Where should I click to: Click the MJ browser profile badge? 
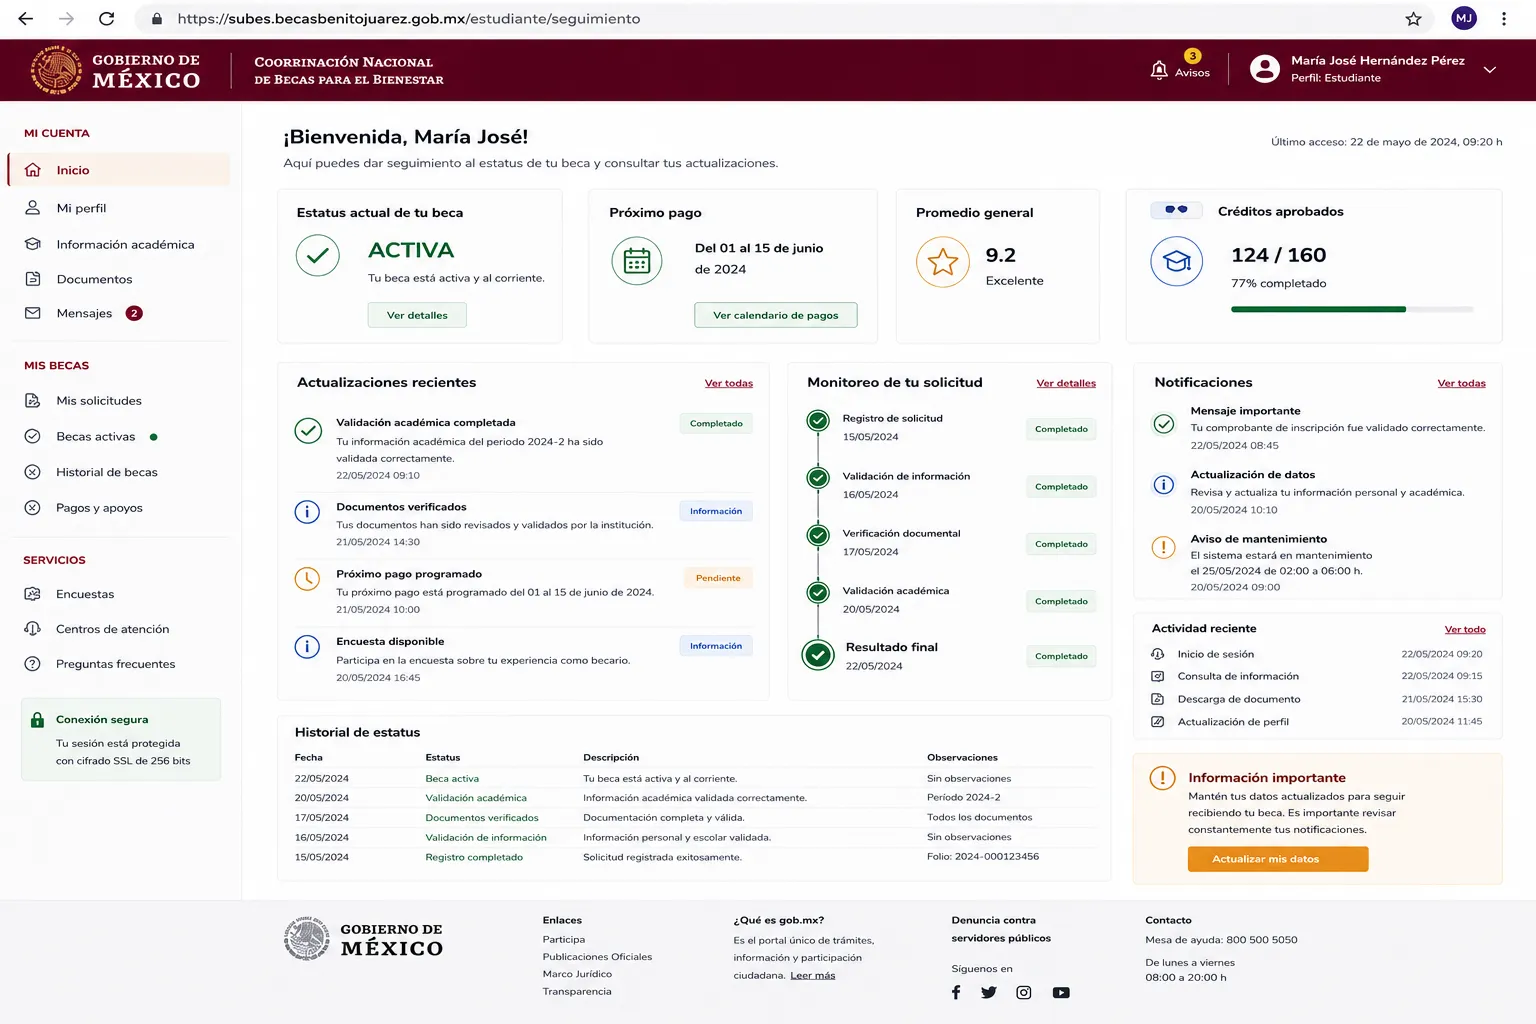pos(1464,19)
